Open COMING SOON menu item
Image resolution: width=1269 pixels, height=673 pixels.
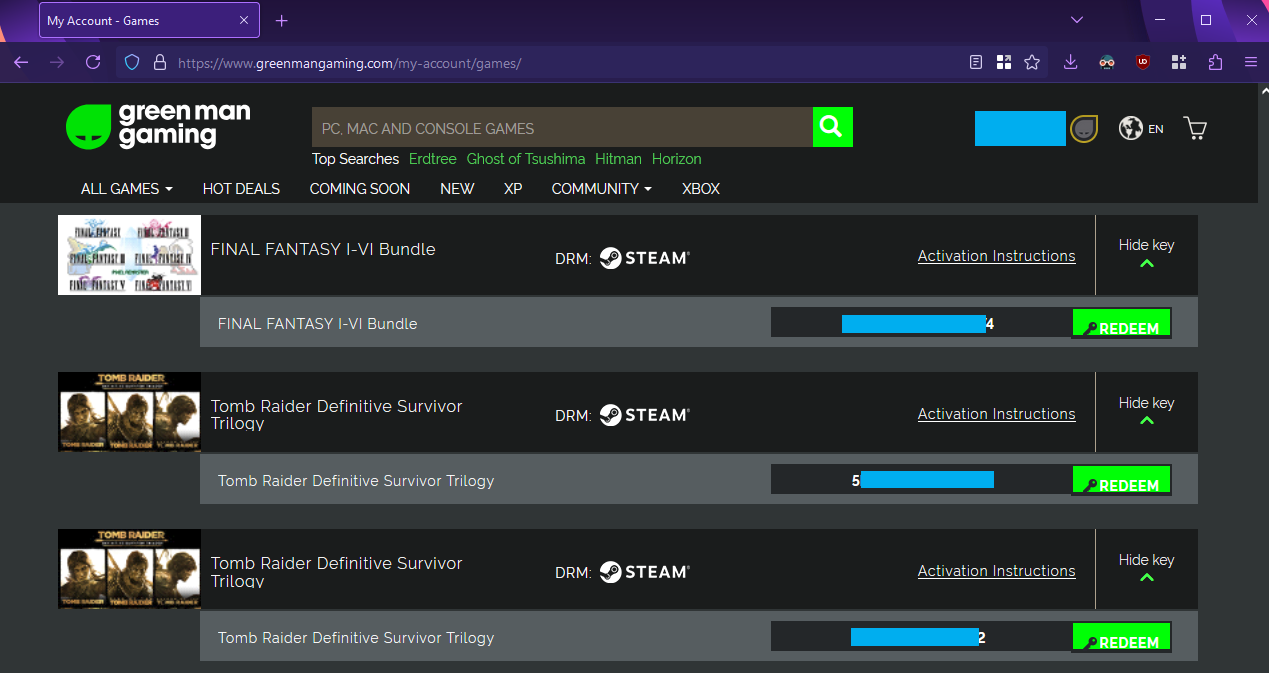coord(360,188)
